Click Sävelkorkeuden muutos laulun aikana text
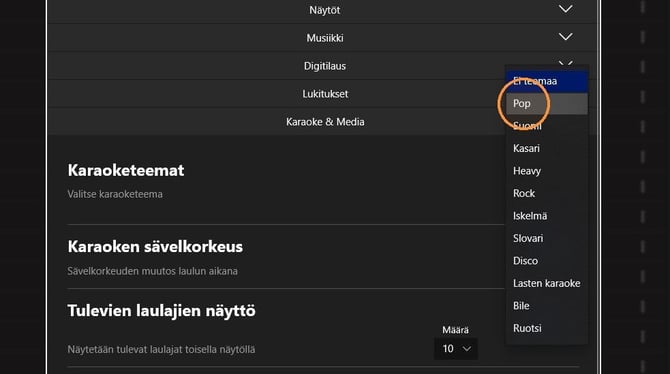Viewport: 670px width, 374px height. [x=153, y=271]
